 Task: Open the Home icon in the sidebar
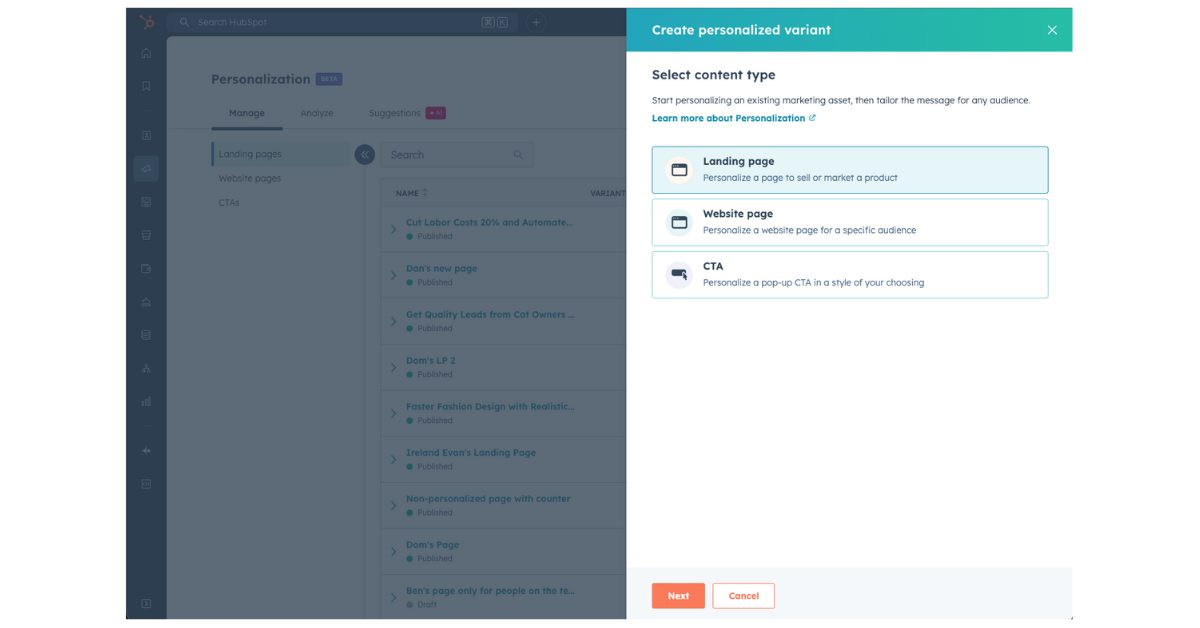[x=146, y=53]
